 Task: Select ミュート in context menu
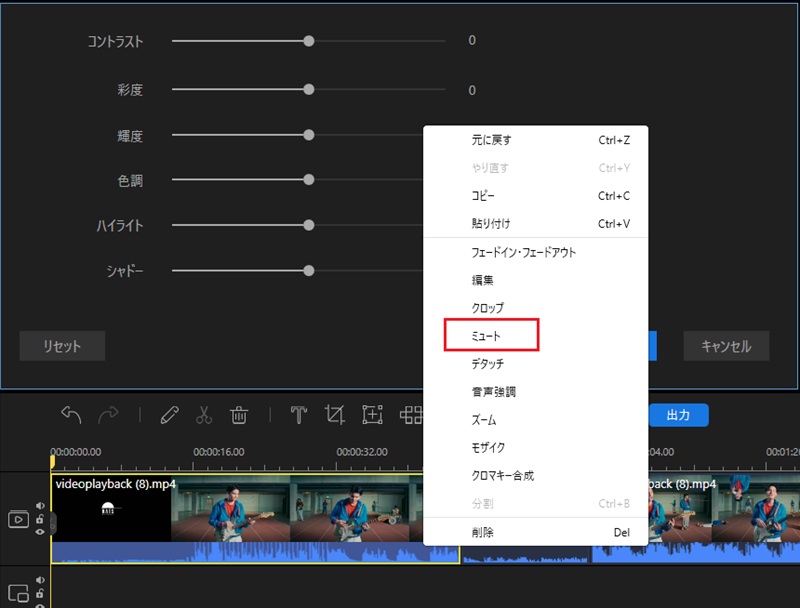[x=536, y=336]
